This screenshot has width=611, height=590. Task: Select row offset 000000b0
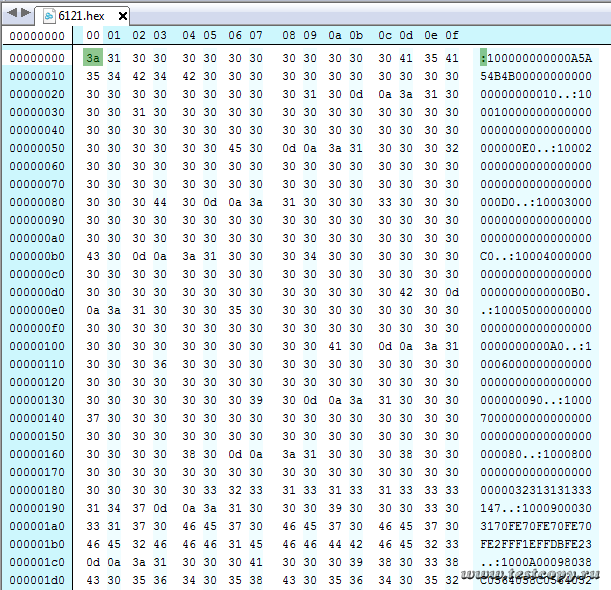coord(36,256)
